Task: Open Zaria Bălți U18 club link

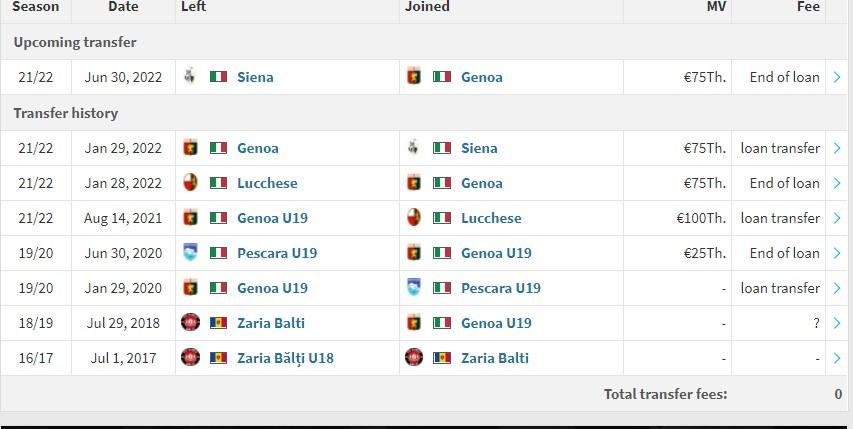Action: tap(285, 358)
